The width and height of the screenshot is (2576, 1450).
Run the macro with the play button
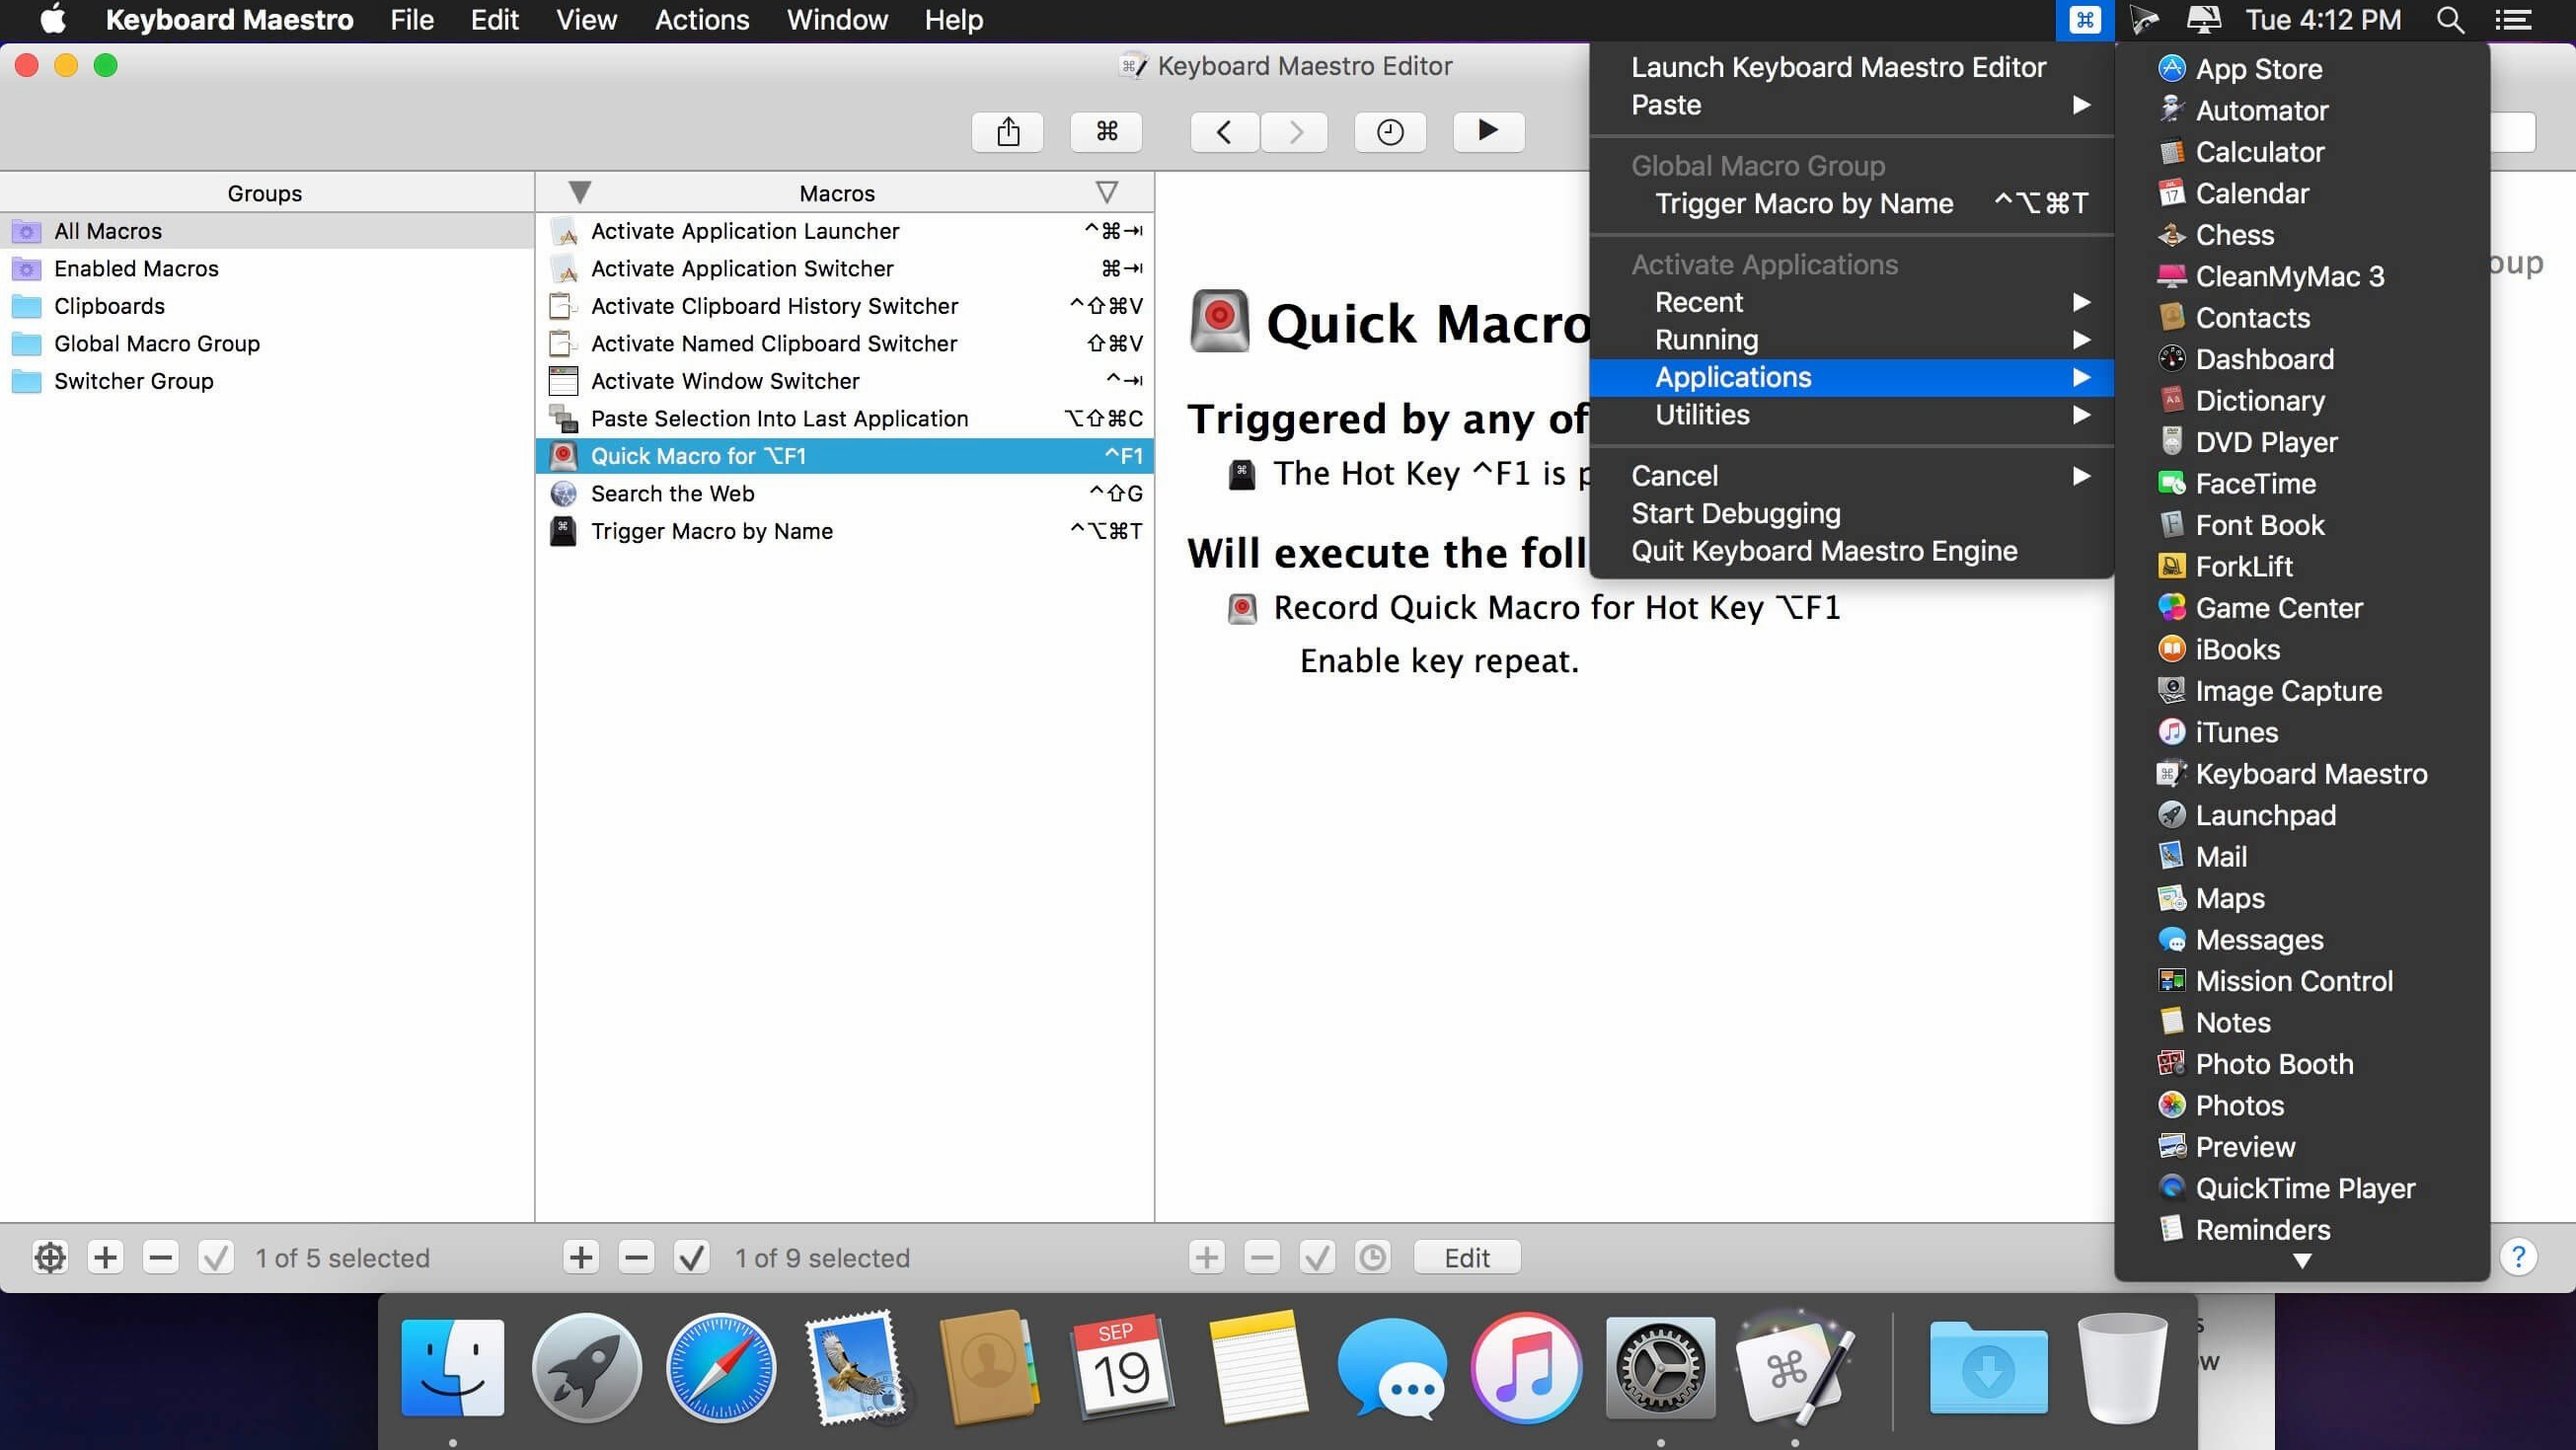click(1488, 131)
